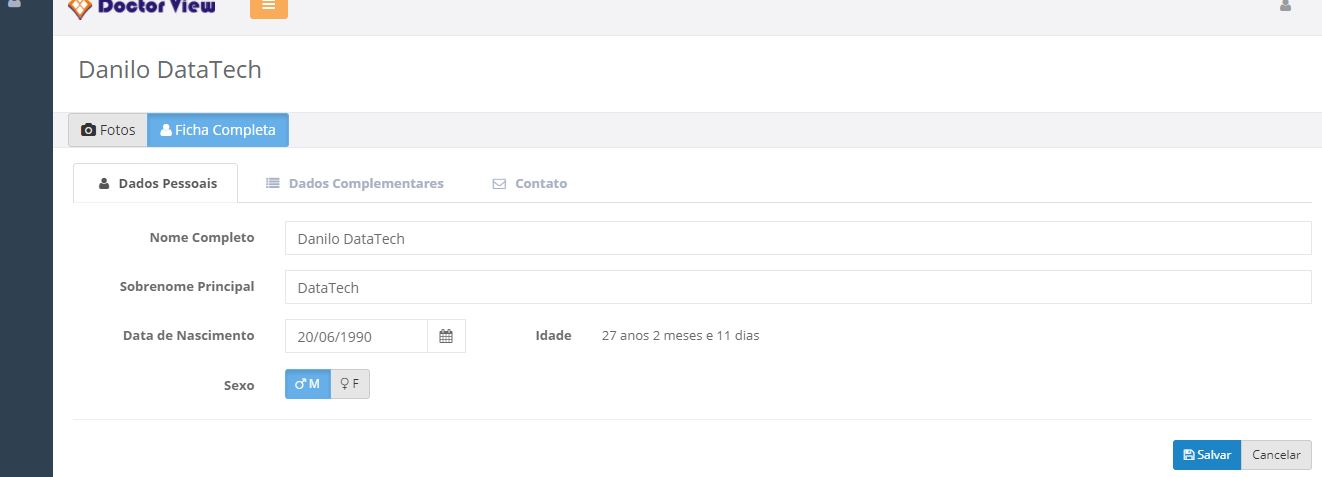This screenshot has height=477, width=1322.
Task: Open the Dados Complementares tab
Action: [355, 184]
